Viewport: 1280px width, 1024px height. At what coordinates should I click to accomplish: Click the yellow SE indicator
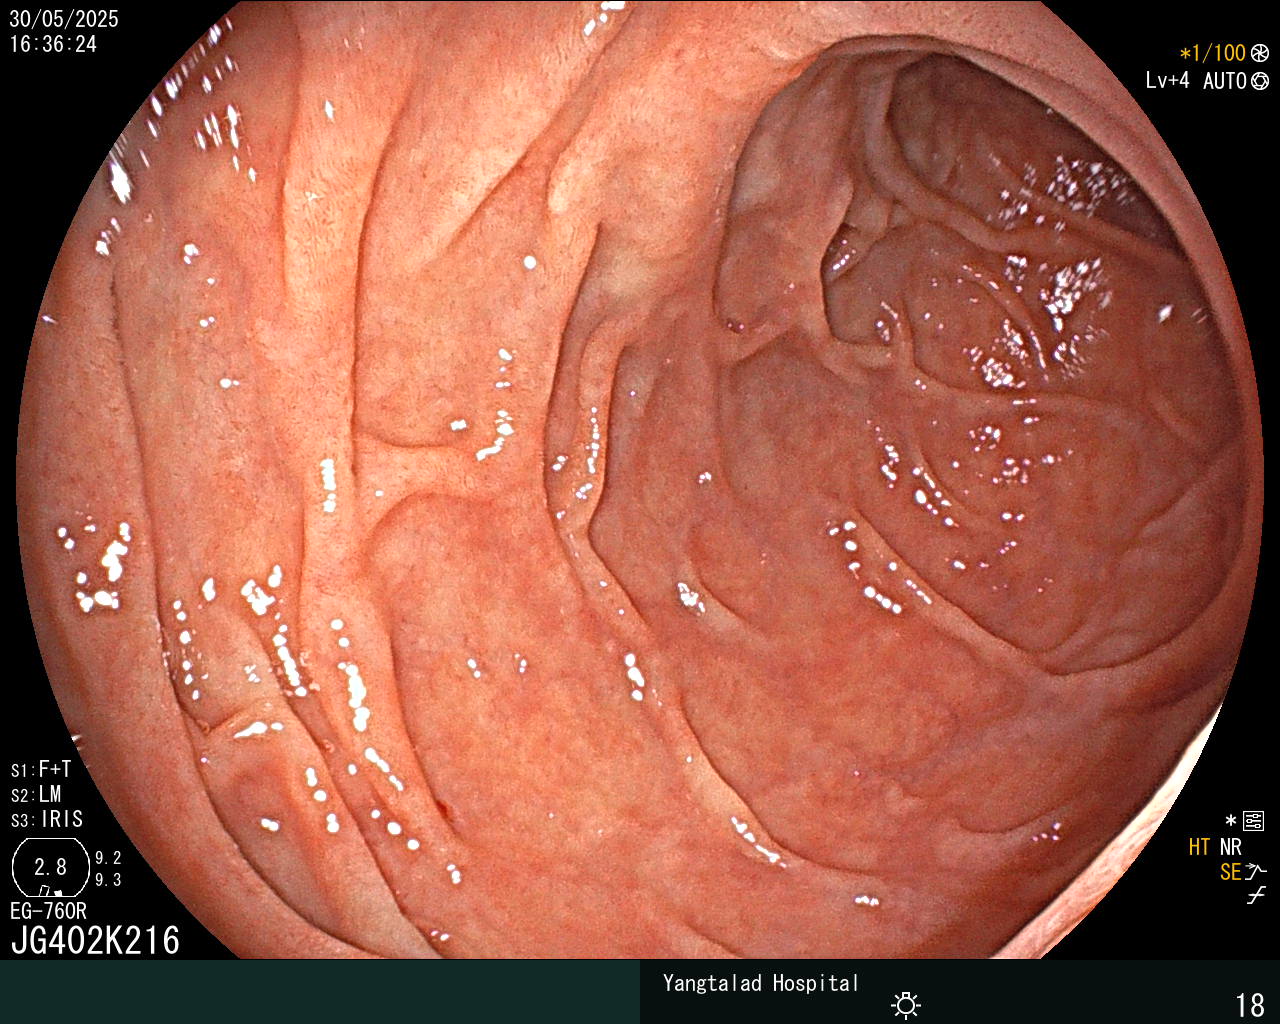(x=1230, y=872)
